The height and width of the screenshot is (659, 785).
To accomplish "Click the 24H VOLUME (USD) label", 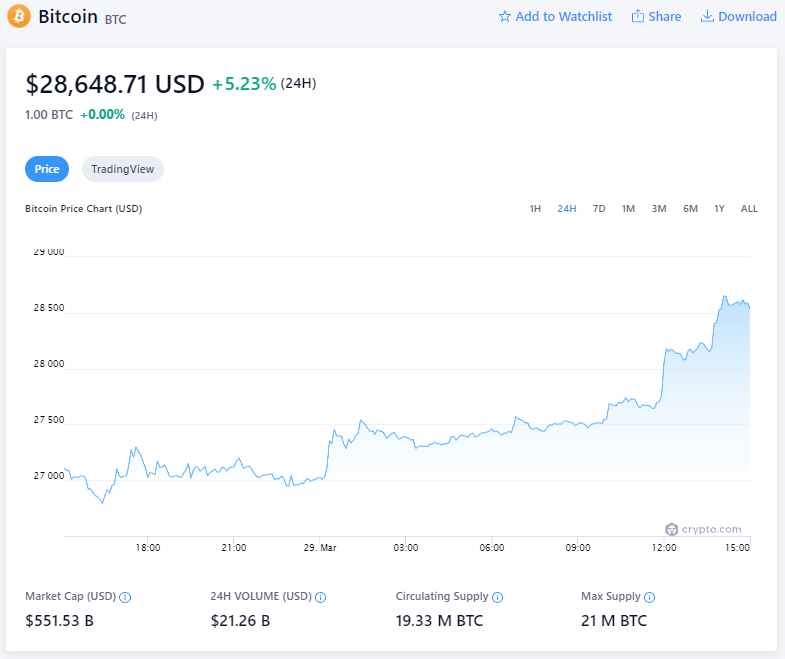I will tap(261, 596).
